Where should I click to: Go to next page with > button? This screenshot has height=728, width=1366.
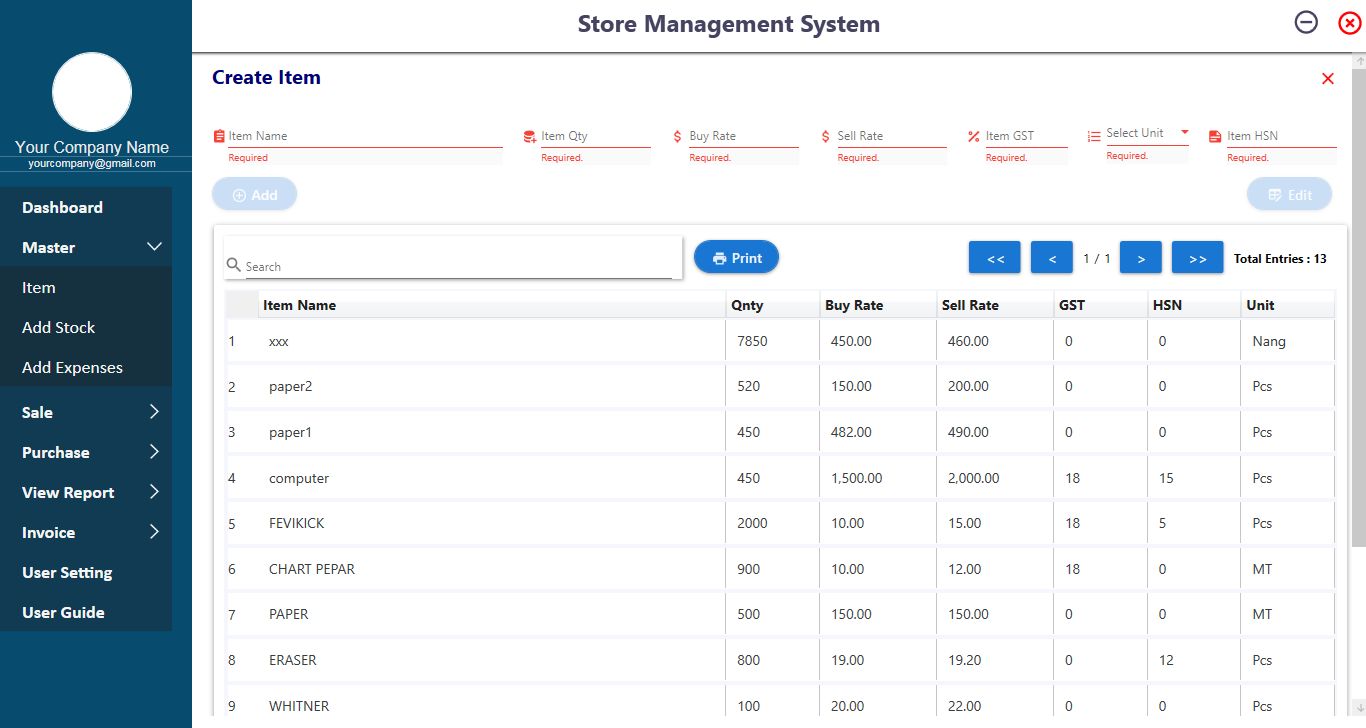(x=1140, y=258)
